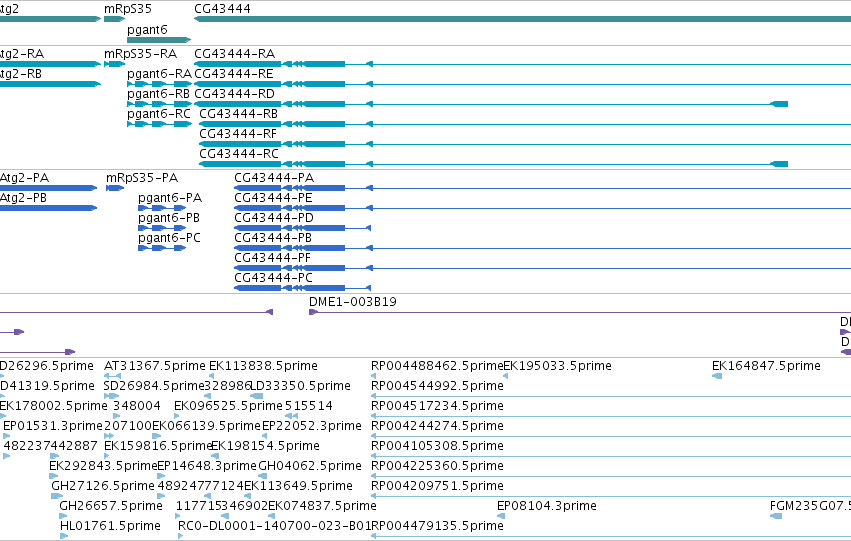Viewport: 851px width, 541px height.
Task: Select the RP004225360.5prime feature label
Action: pos(437,467)
